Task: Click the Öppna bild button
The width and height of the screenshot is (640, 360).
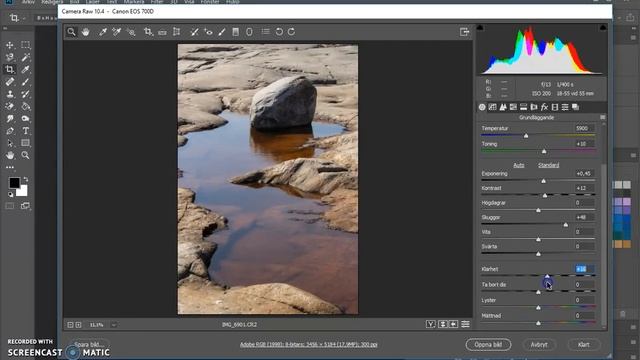Action: [x=488, y=344]
